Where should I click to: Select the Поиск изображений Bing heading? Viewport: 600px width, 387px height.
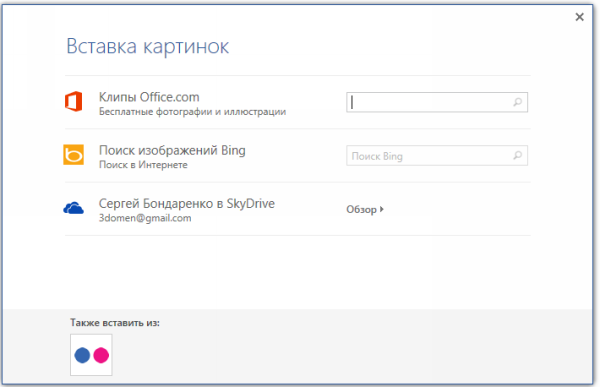coord(172,150)
